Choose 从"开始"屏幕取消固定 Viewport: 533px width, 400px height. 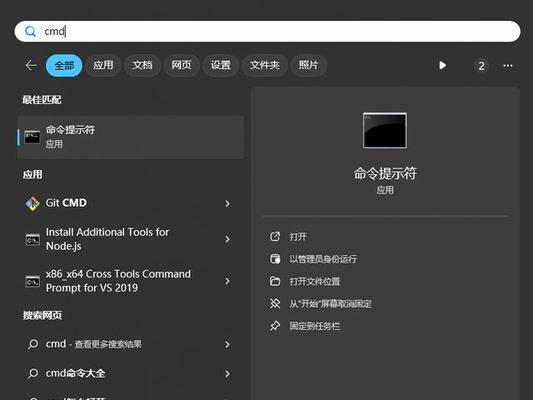pyautogui.click(x=330, y=304)
